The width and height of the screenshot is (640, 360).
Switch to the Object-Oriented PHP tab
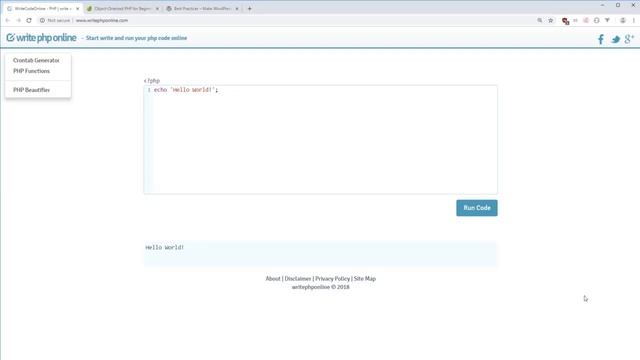[x=122, y=9]
